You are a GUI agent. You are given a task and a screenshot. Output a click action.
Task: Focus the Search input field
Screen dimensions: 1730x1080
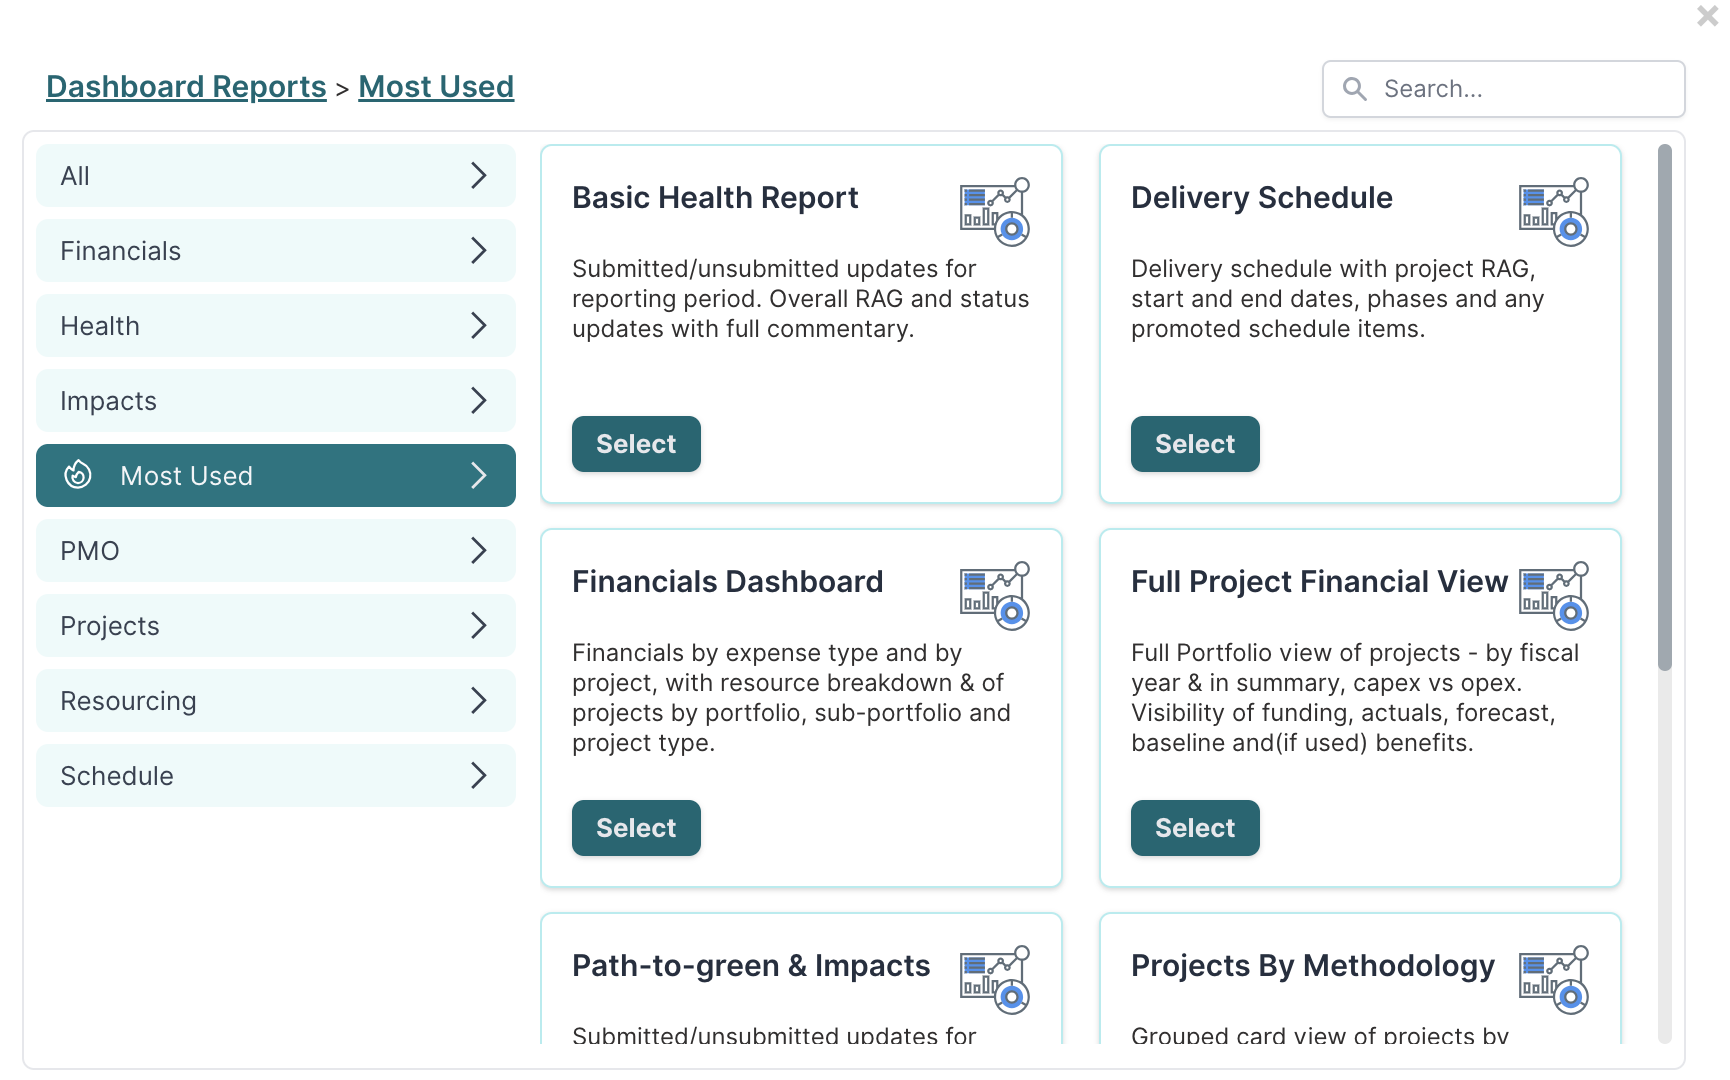click(1504, 89)
